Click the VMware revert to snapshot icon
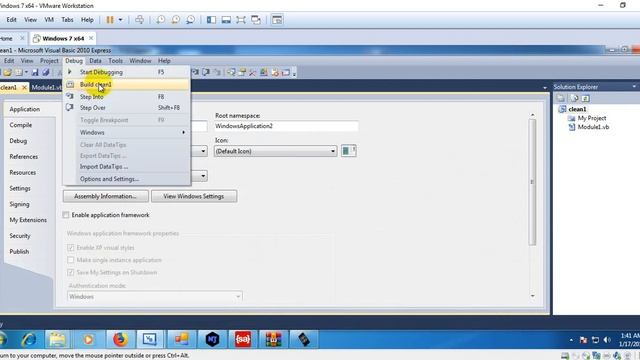This screenshot has width=640, height=360. pyautogui.click(x=176, y=20)
